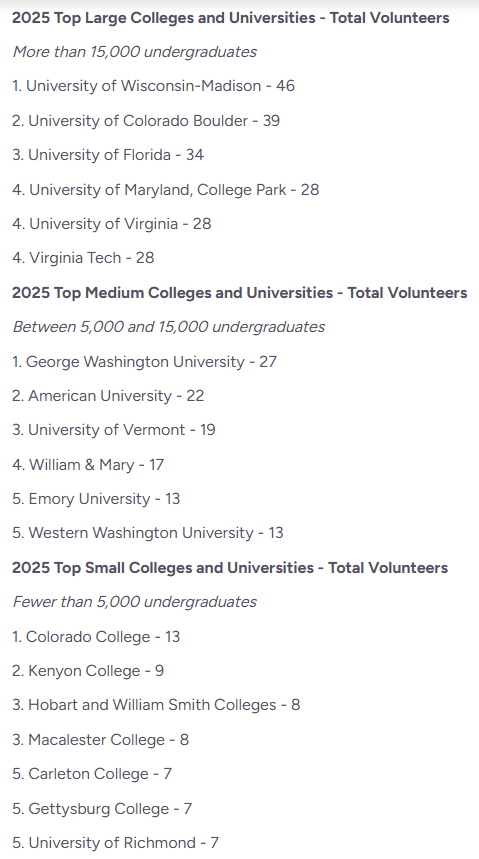Click the Top Small Colleges heading
The height and width of the screenshot is (859, 479).
[x=230, y=568]
